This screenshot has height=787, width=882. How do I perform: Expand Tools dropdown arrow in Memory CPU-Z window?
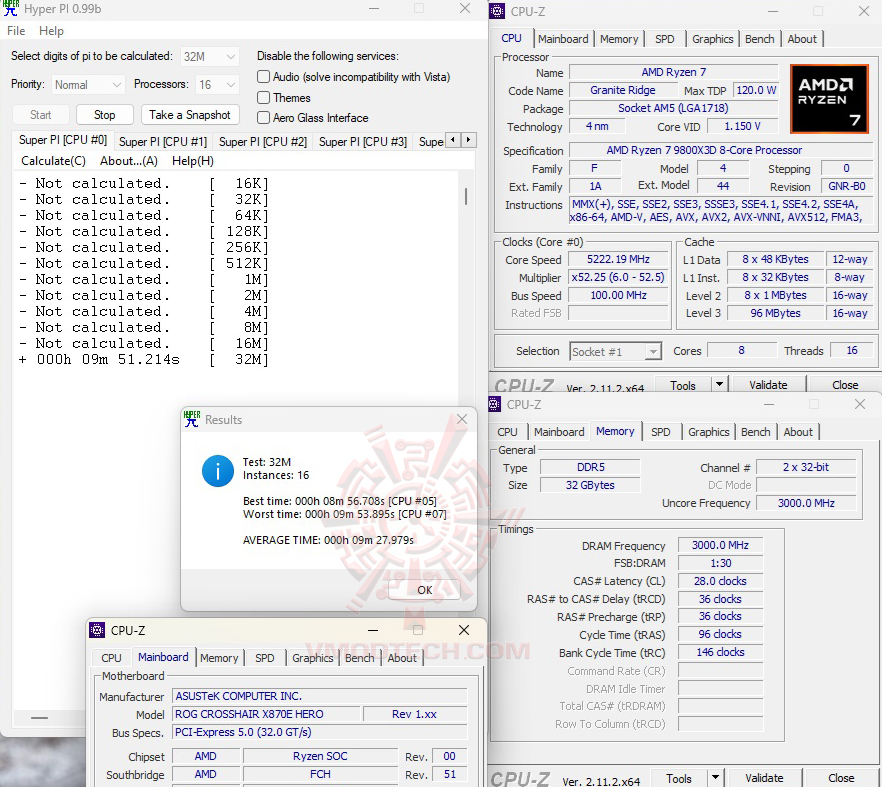pyautogui.click(x=715, y=778)
